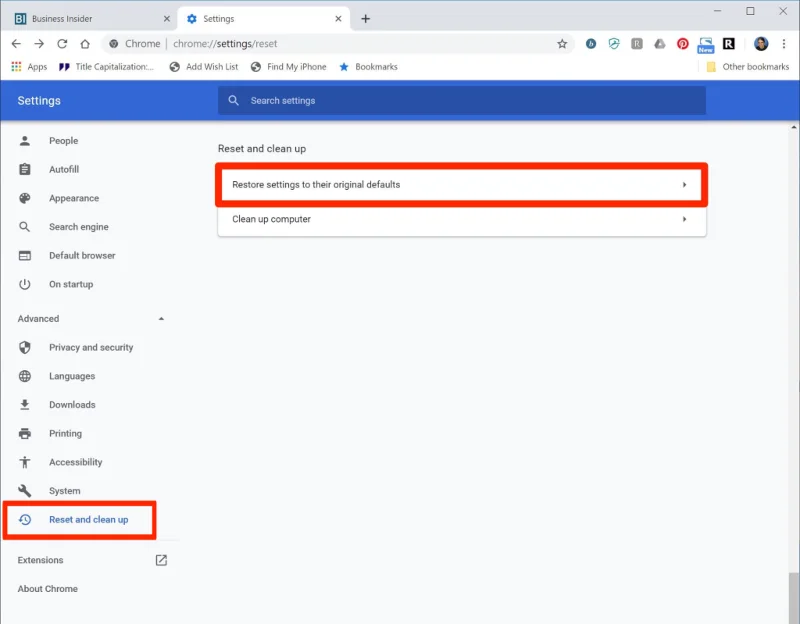
Task: Select the Settings tab
Action: click(x=264, y=19)
